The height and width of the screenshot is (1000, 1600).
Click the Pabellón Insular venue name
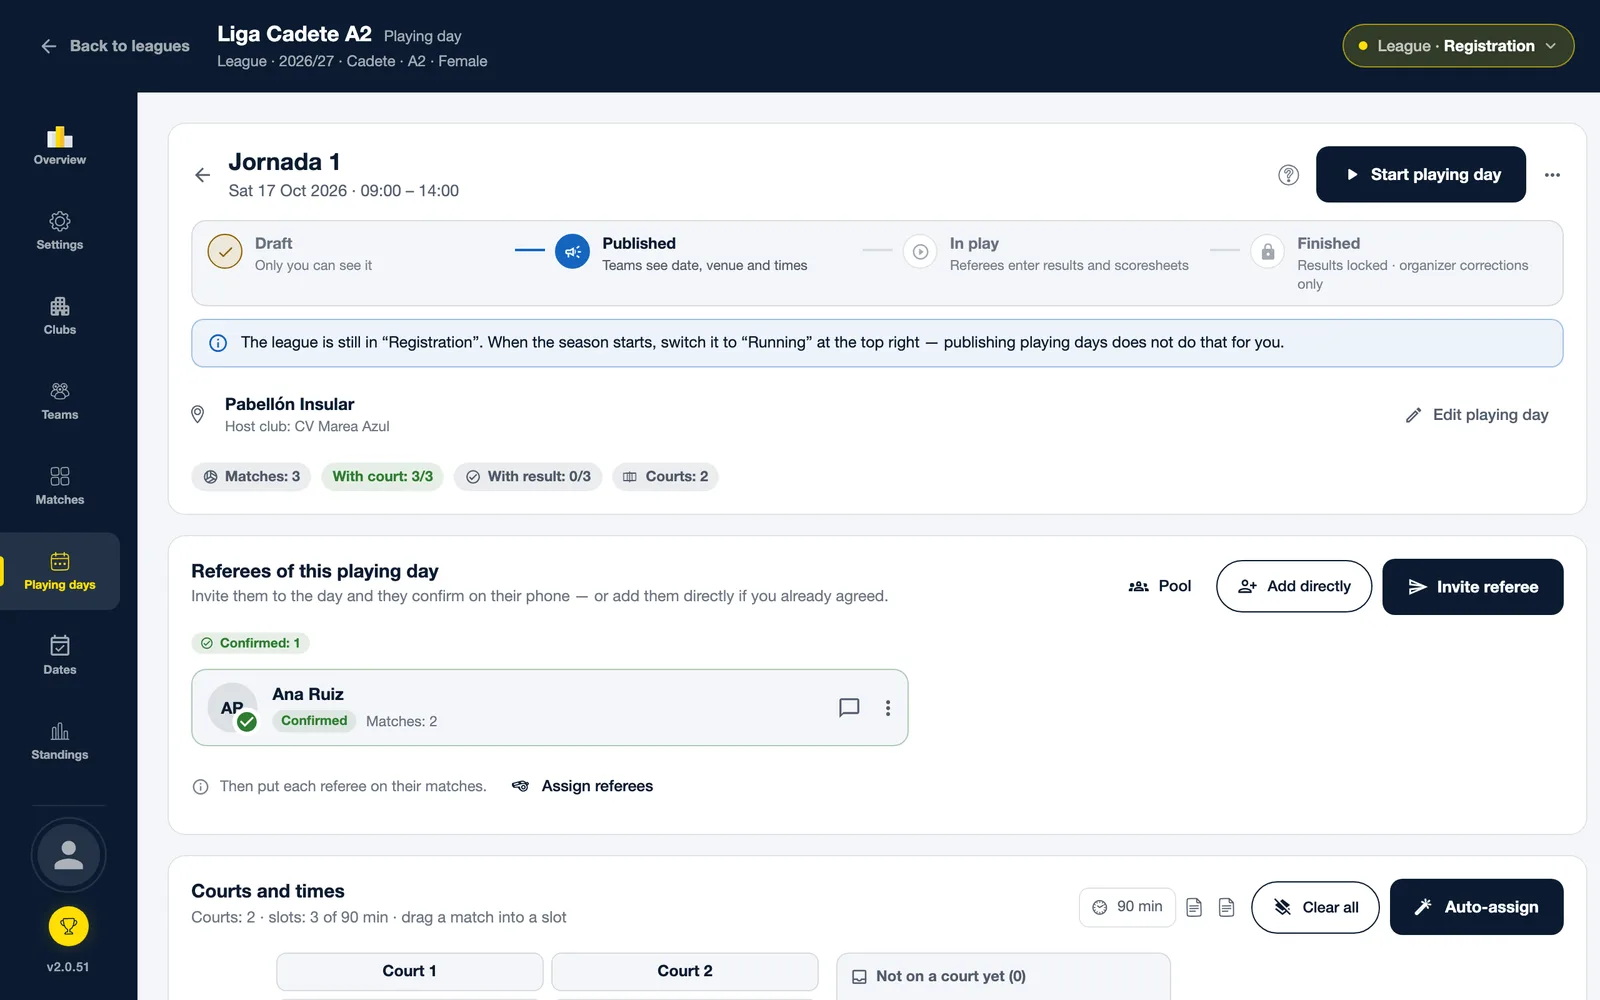(290, 404)
